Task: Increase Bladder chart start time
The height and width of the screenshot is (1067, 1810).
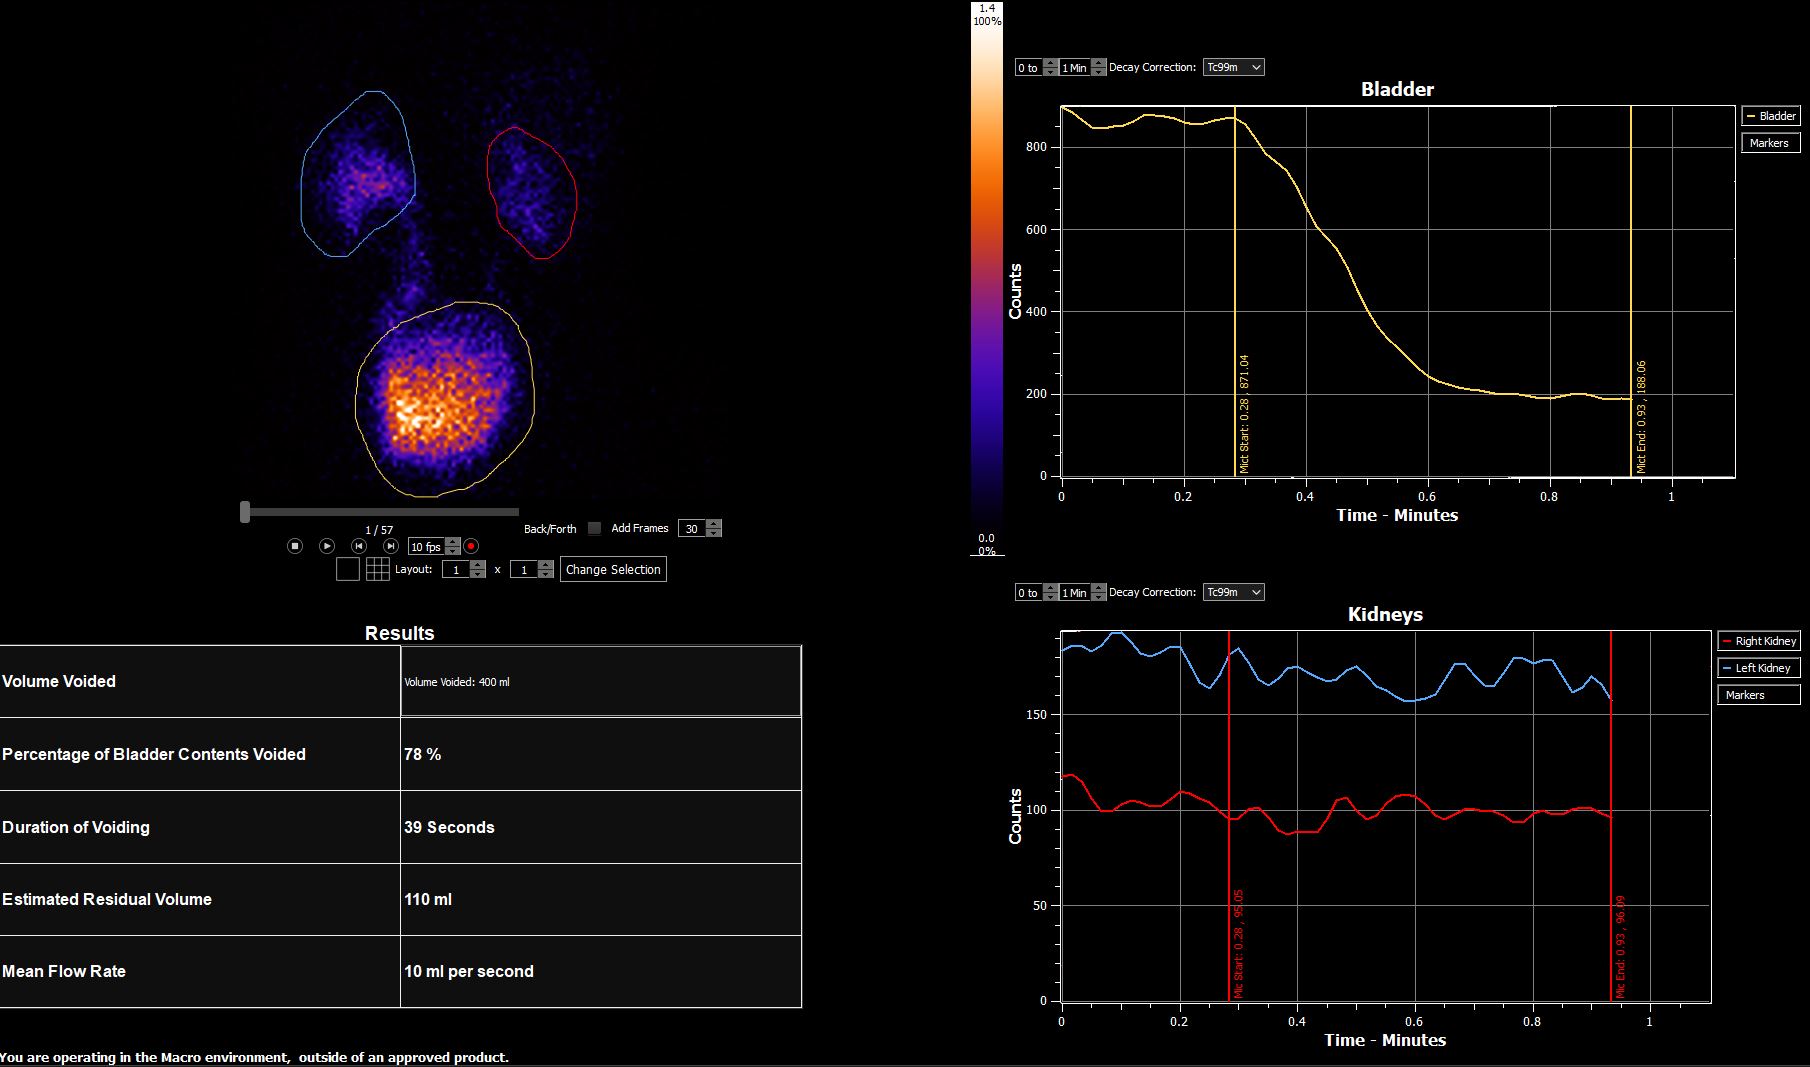Action: [1050, 63]
